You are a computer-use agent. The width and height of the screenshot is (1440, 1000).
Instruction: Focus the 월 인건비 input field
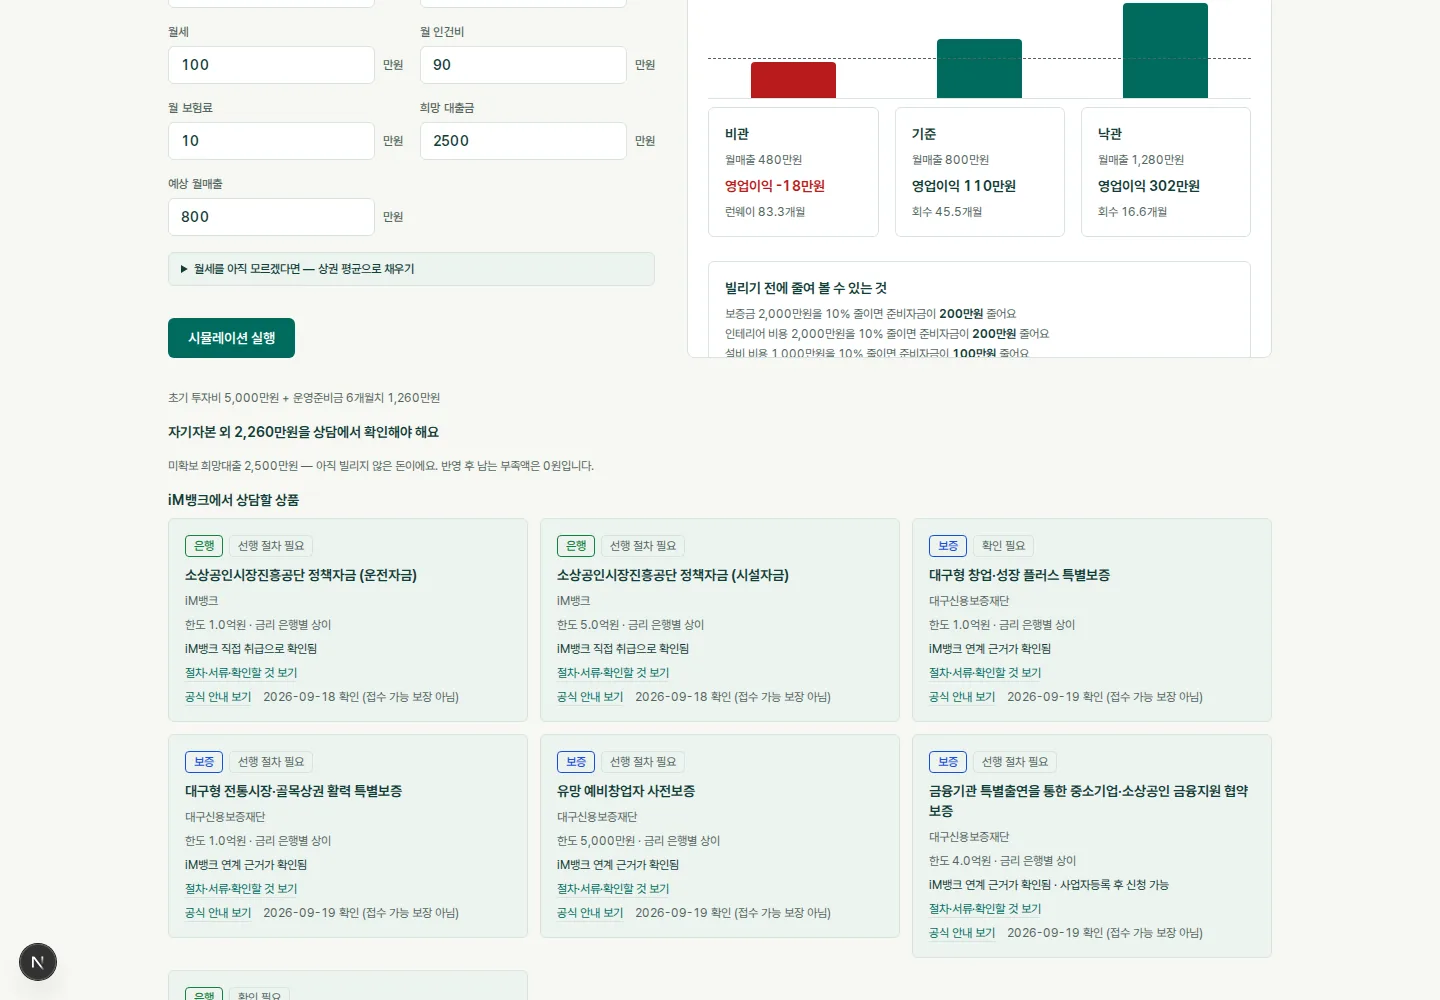click(523, 65)
